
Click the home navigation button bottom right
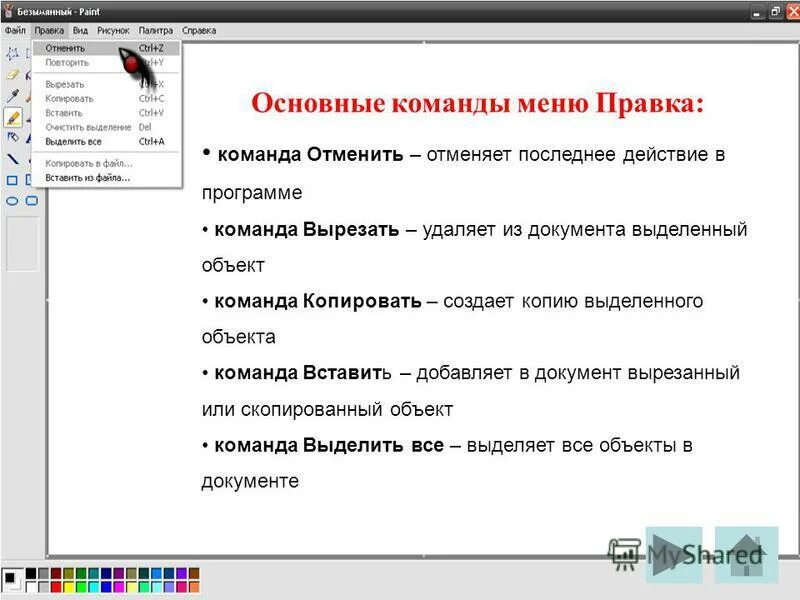coord(744,551)
